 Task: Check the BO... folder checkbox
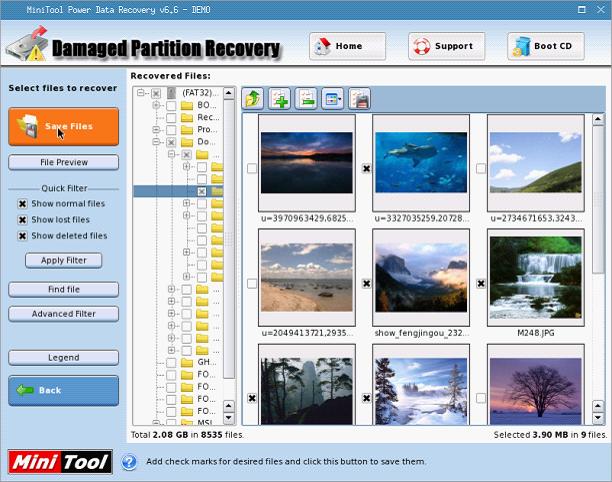(171, 105)
